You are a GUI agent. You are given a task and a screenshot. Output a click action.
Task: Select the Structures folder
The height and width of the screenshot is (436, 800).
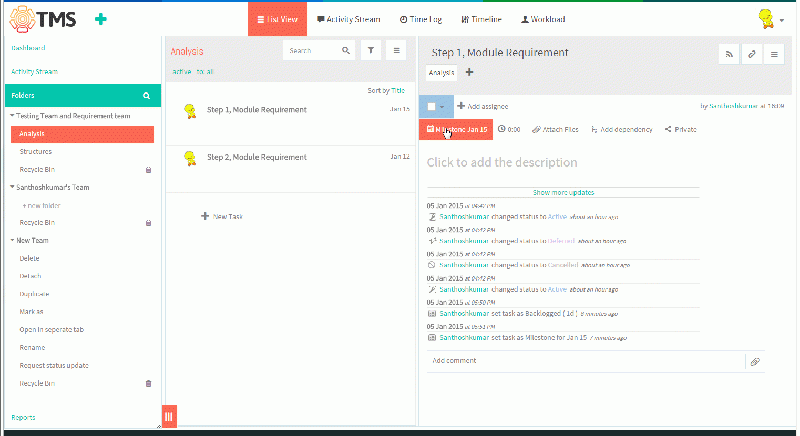click(x=36, y=151)
